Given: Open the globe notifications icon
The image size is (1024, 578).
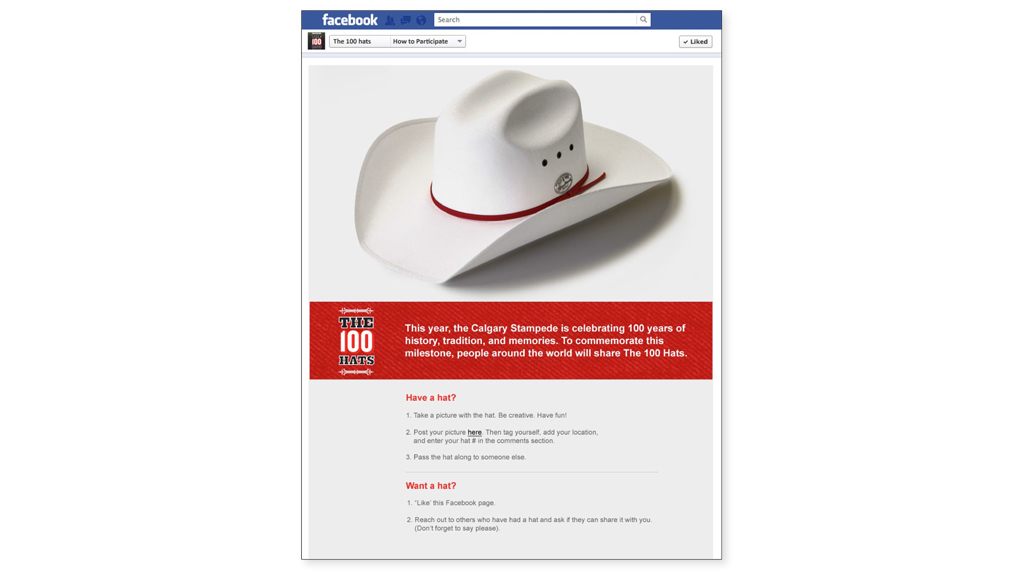Looking at the screenshot, I should [x=421, y=20].
